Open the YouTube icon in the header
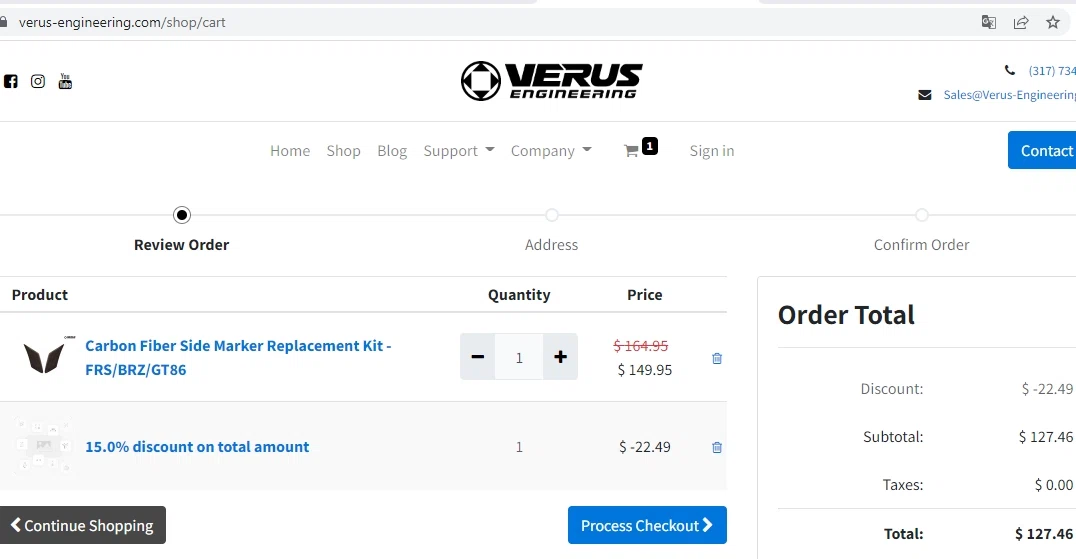 (x=65, y=81)
